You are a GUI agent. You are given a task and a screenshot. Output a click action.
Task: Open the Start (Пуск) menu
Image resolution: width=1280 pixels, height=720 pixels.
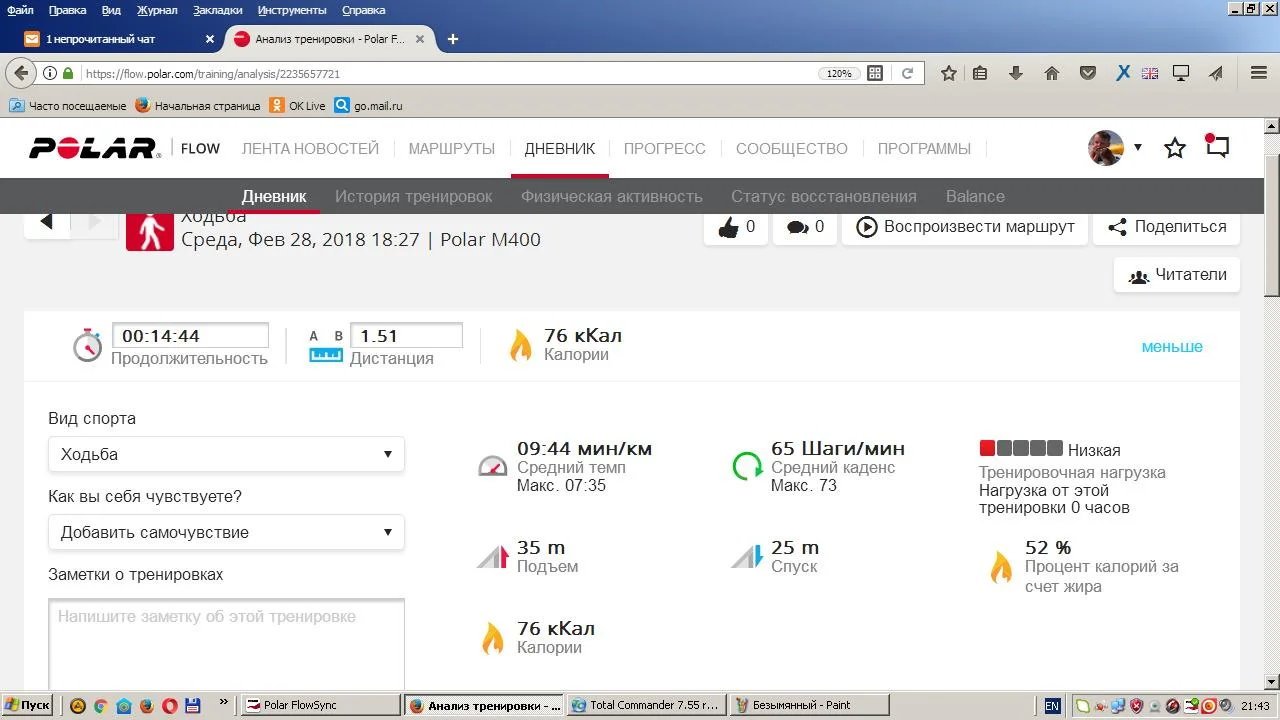[x=27, y=705]
